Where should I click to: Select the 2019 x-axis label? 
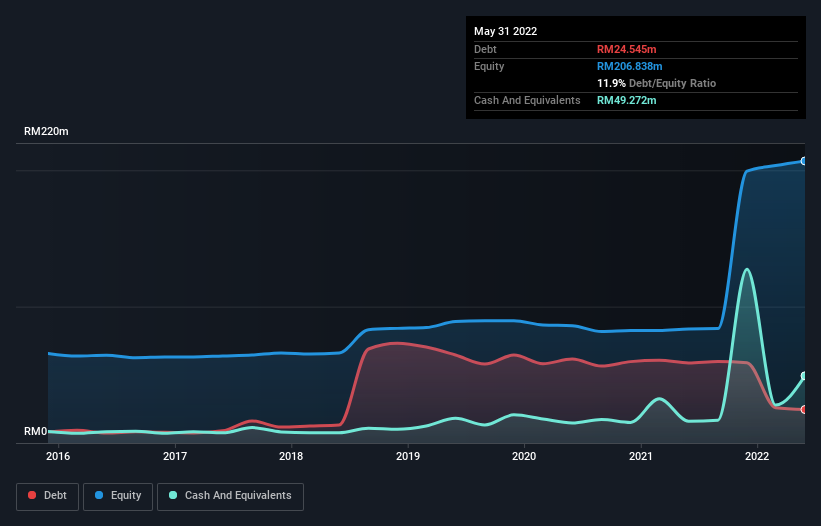[408, 456]
